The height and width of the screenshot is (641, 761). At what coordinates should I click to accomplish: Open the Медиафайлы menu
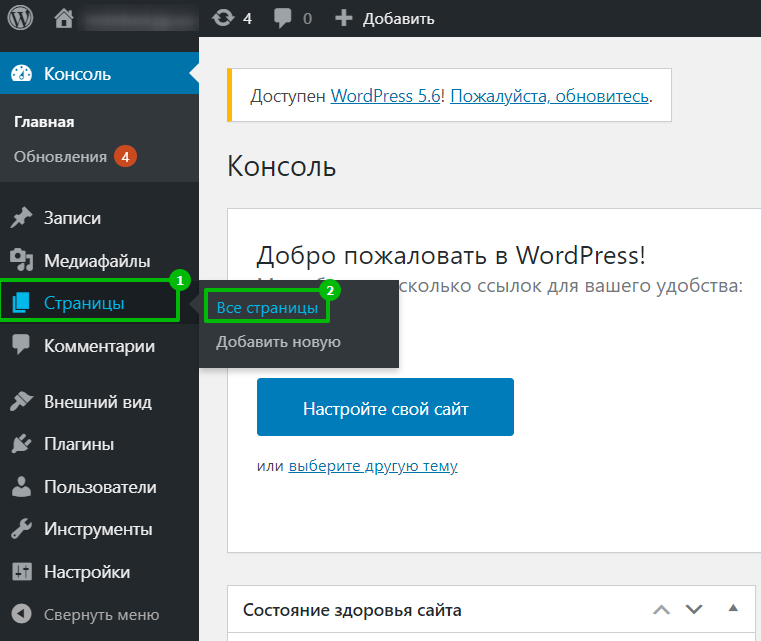(99, 261)
